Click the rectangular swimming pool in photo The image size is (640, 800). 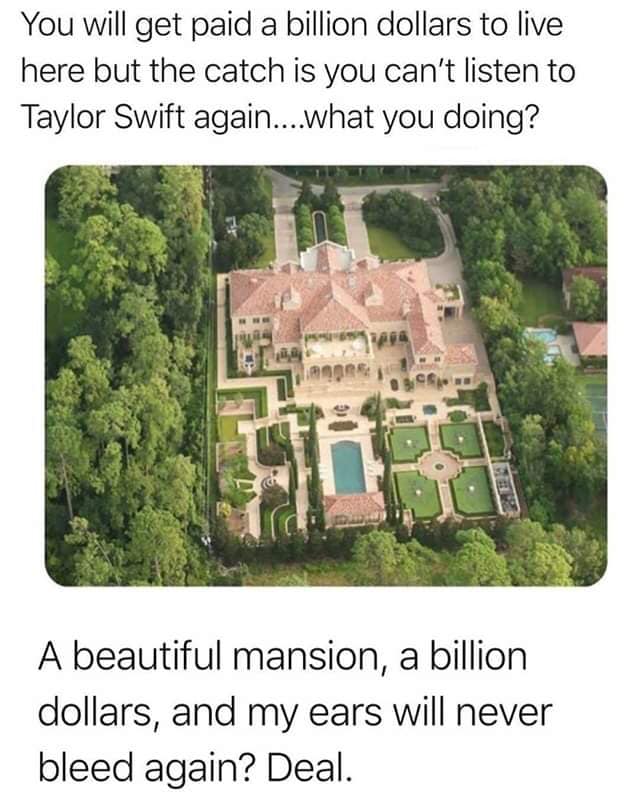click(x=348, y=467)
